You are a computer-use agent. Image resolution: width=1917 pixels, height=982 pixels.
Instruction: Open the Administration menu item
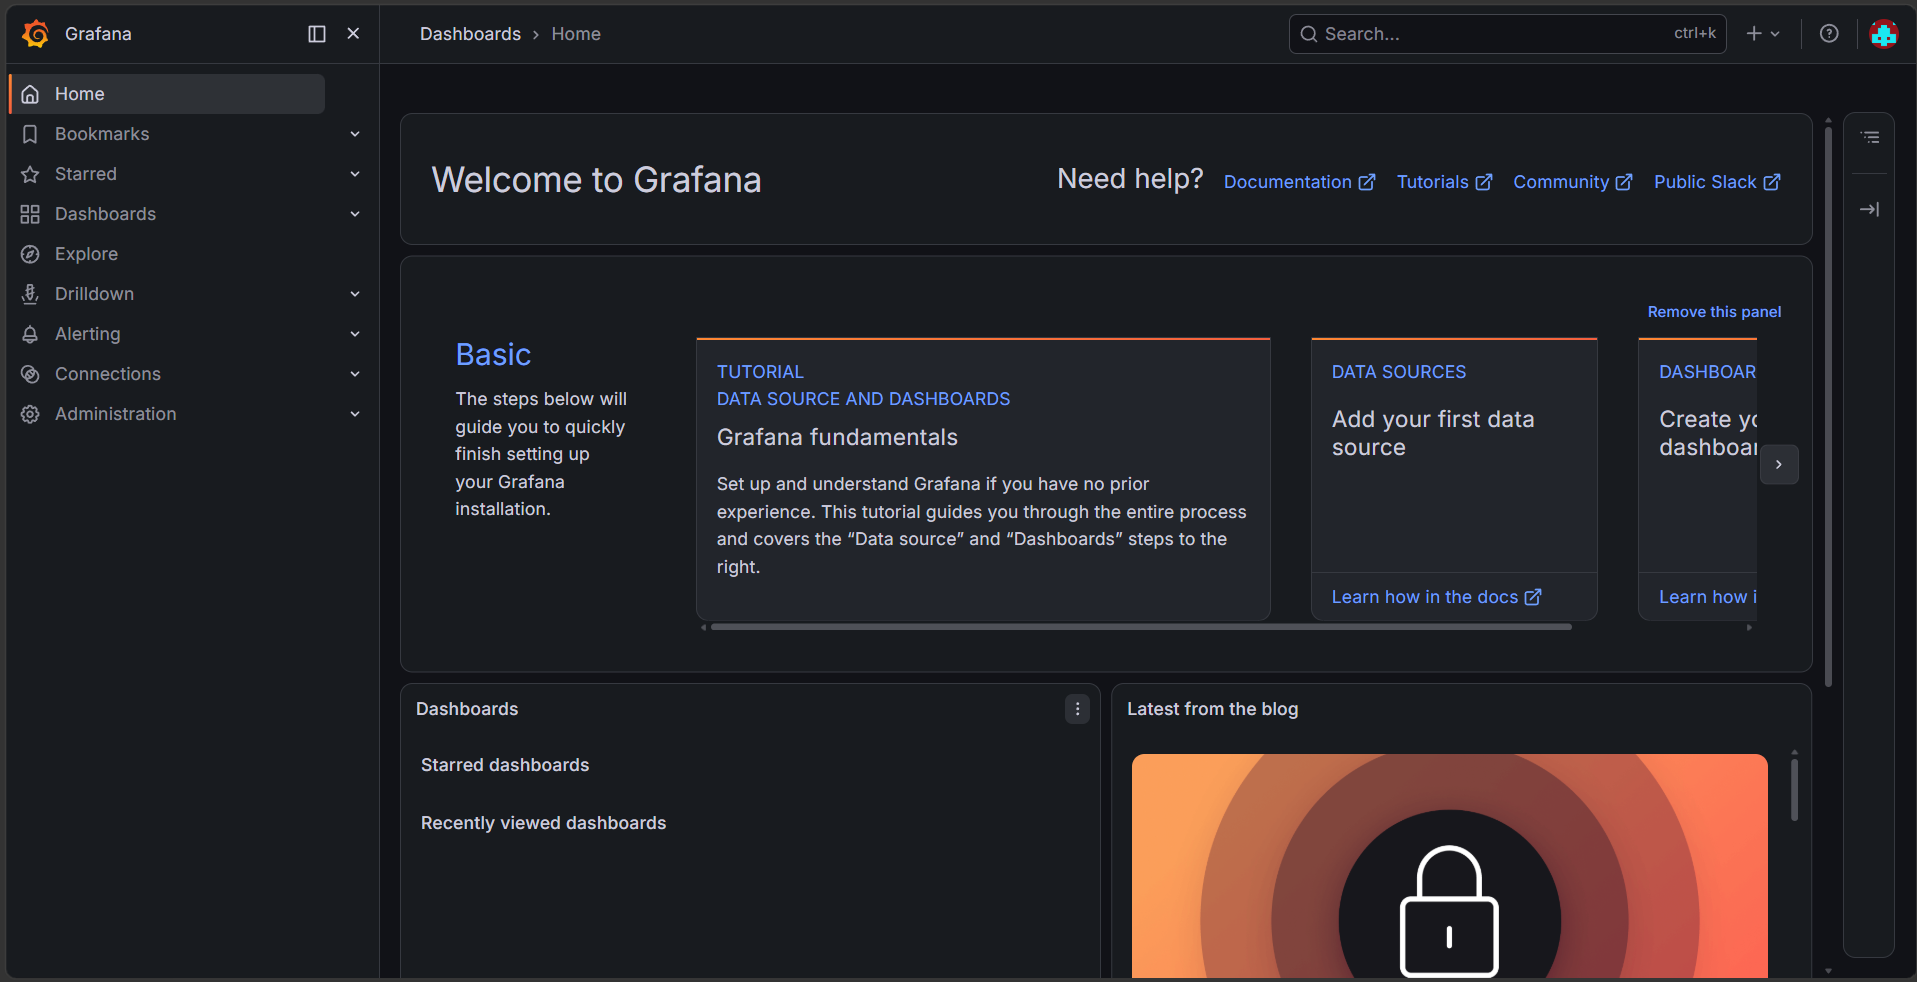coord(115,414)
